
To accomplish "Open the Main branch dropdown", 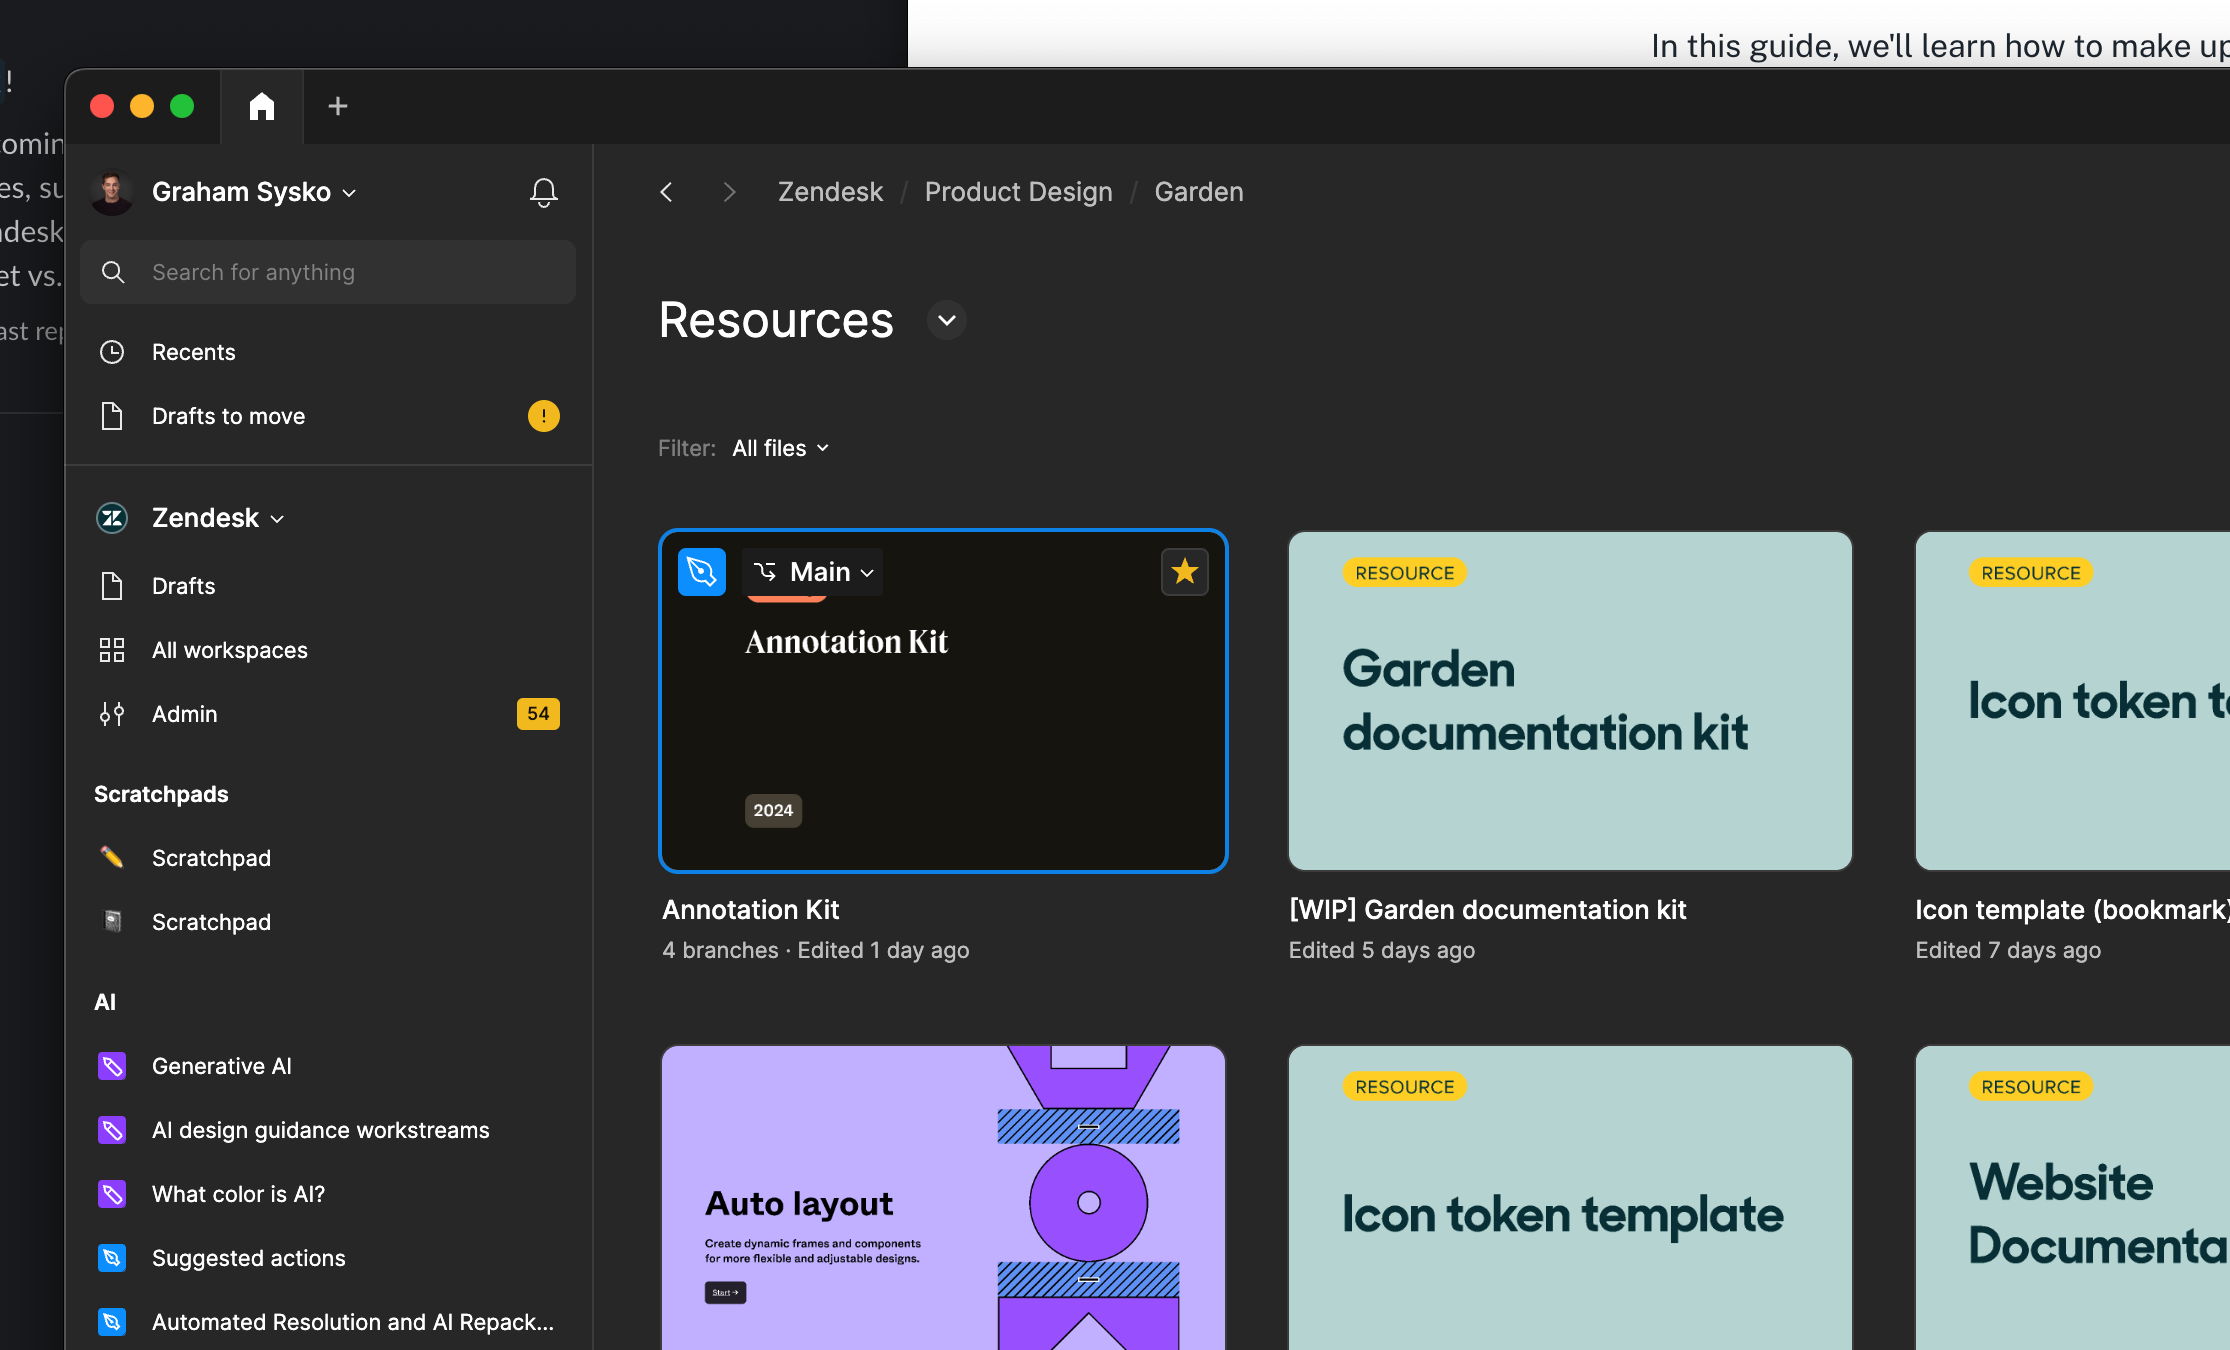I will coord(813,572).
